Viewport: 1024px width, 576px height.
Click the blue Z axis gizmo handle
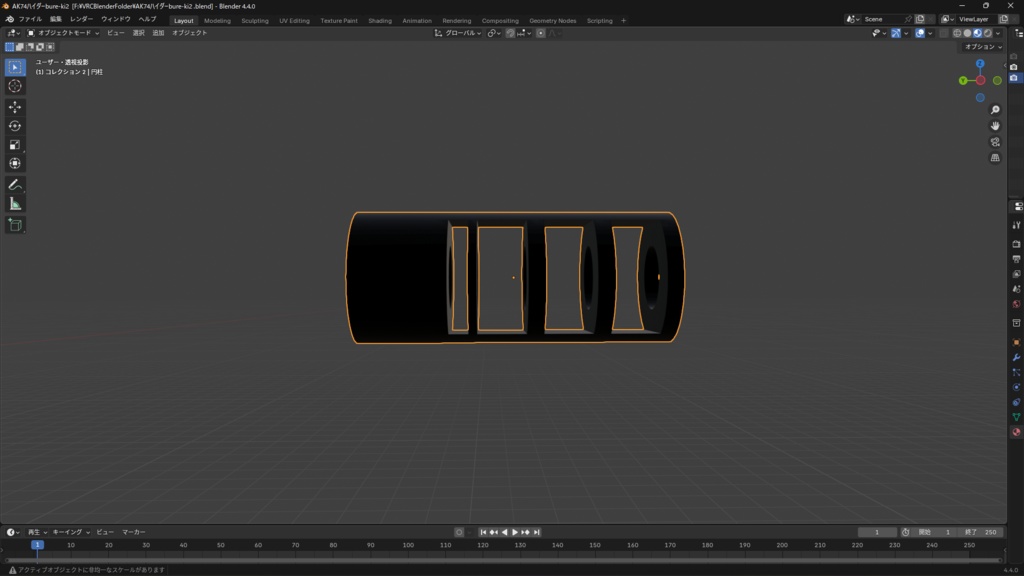(x=980, y=64)
